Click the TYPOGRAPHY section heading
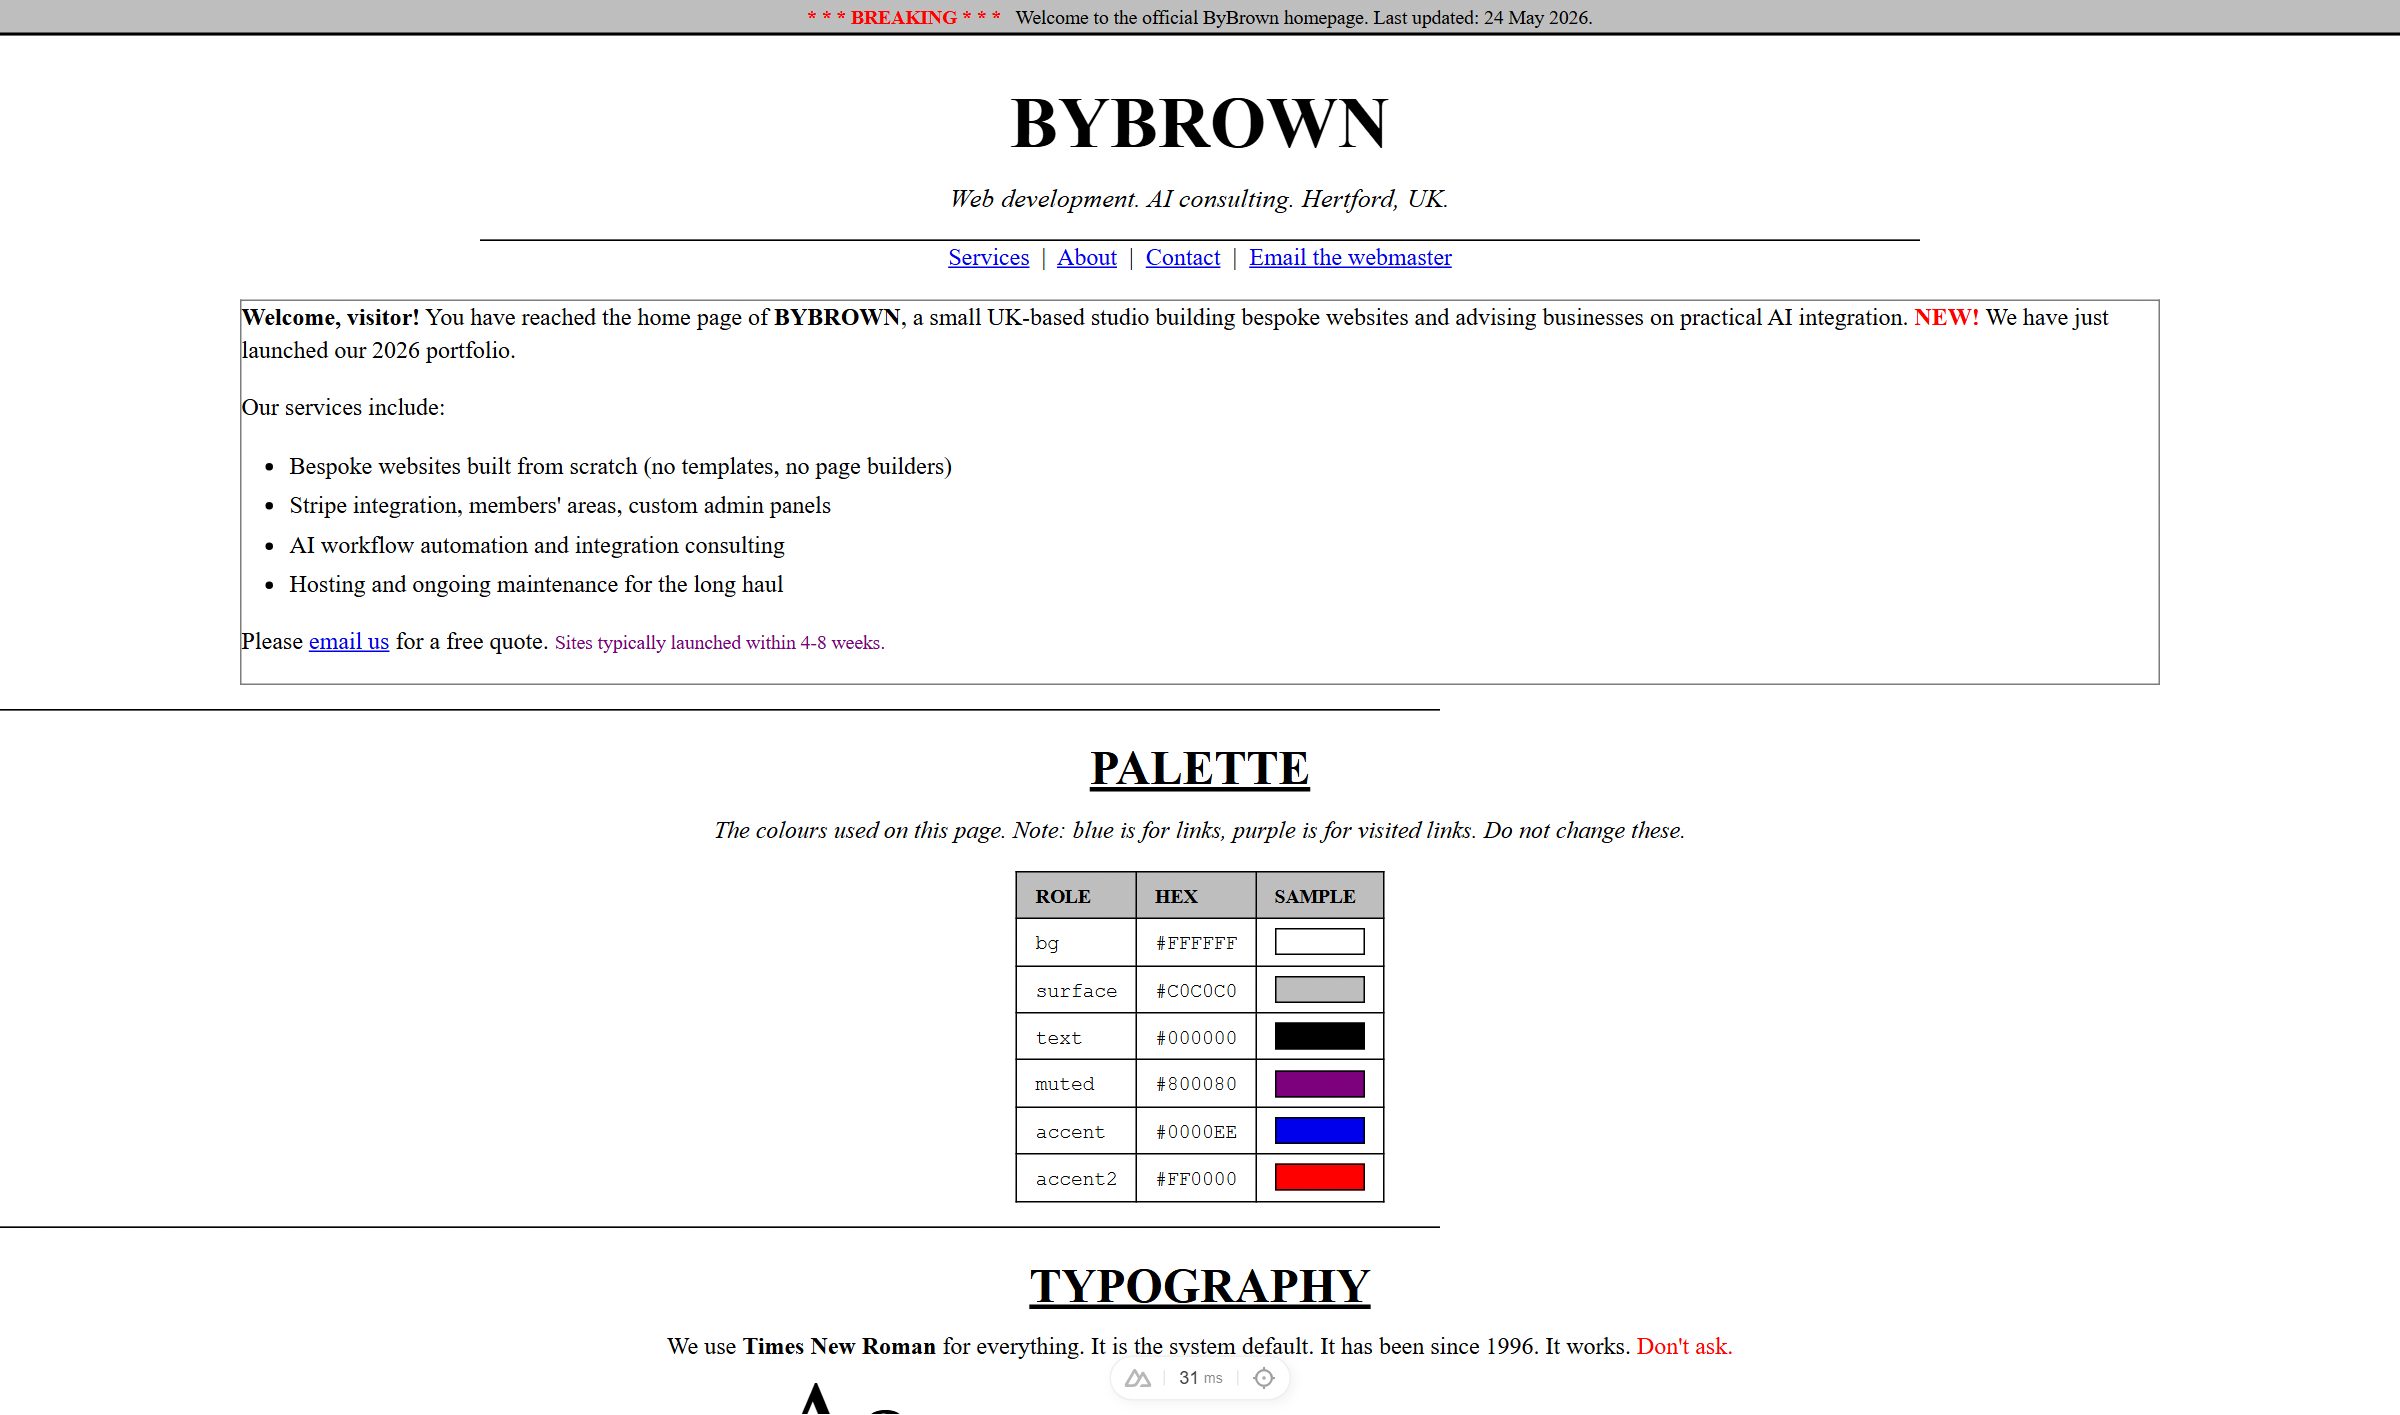2400x1415 pixels. pos(1200,1286)
